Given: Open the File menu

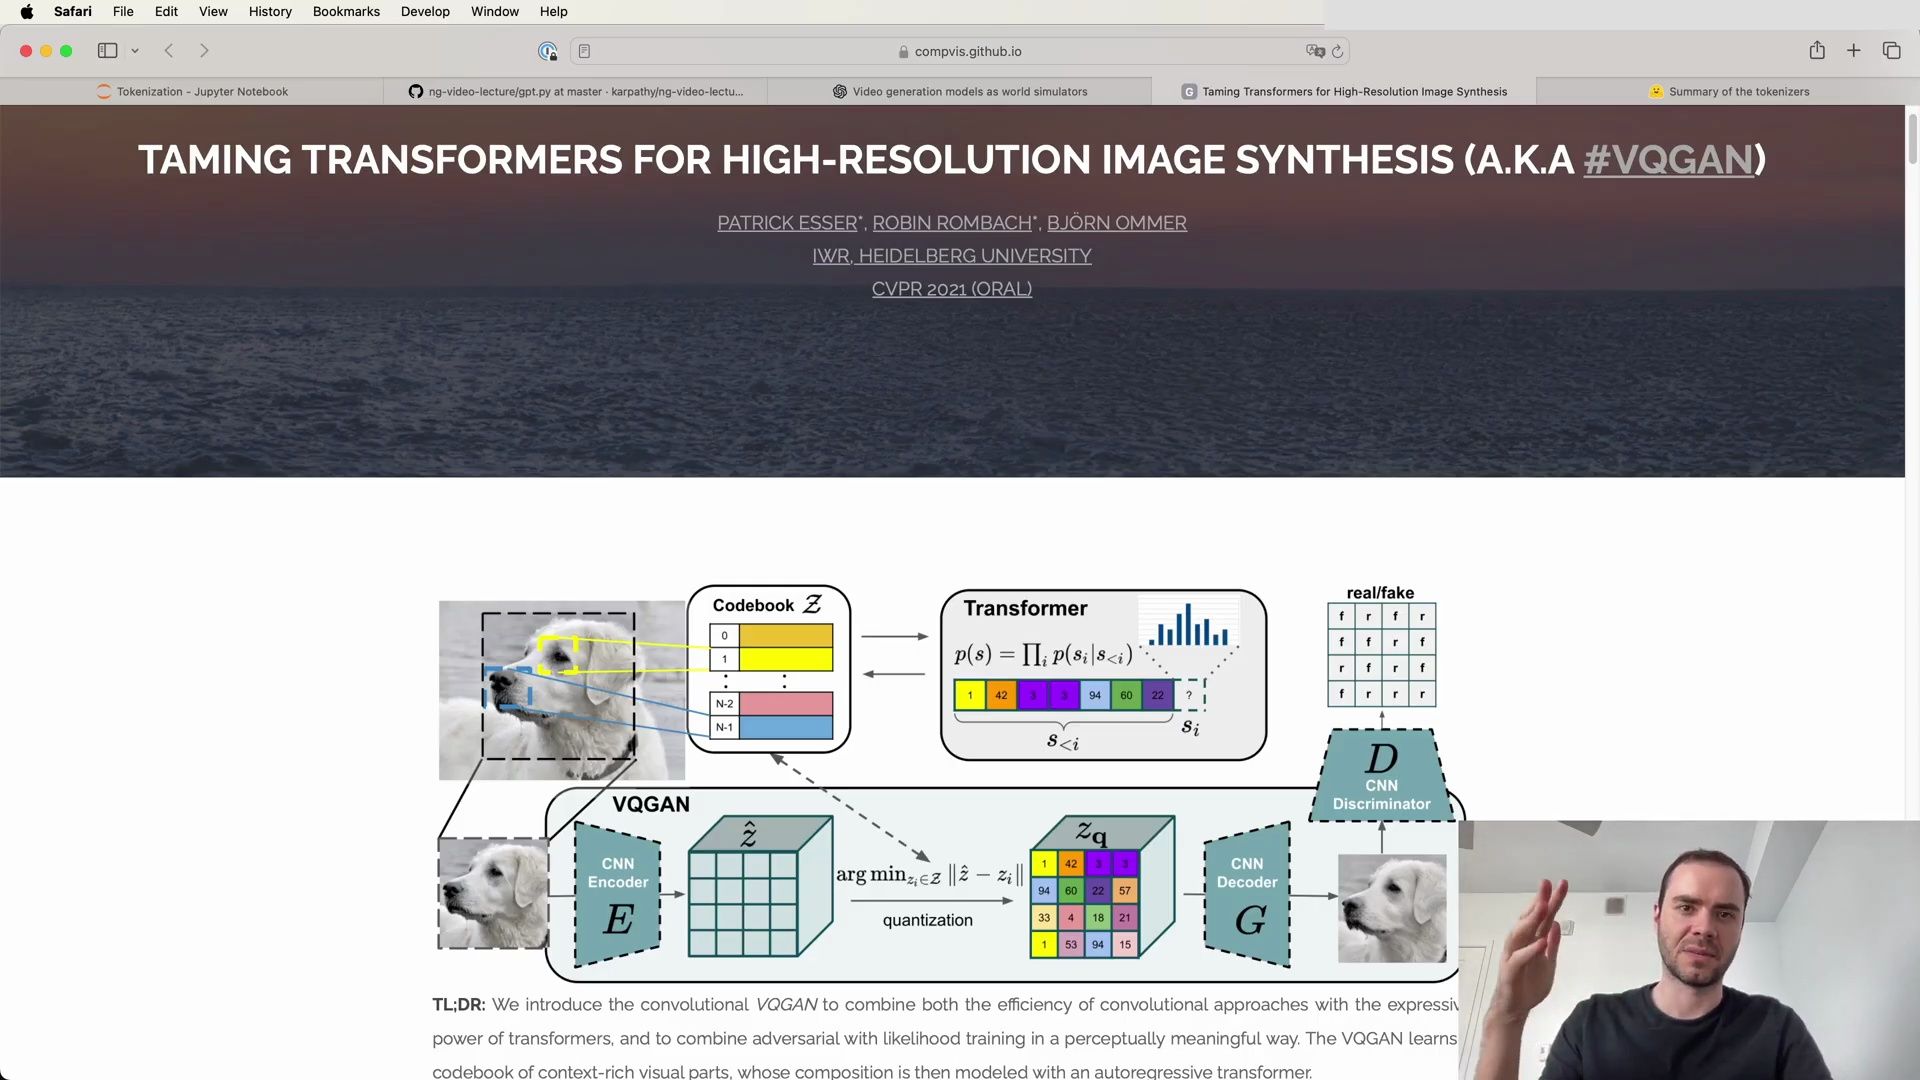Looking at the screenshot, I should [123, 12].
